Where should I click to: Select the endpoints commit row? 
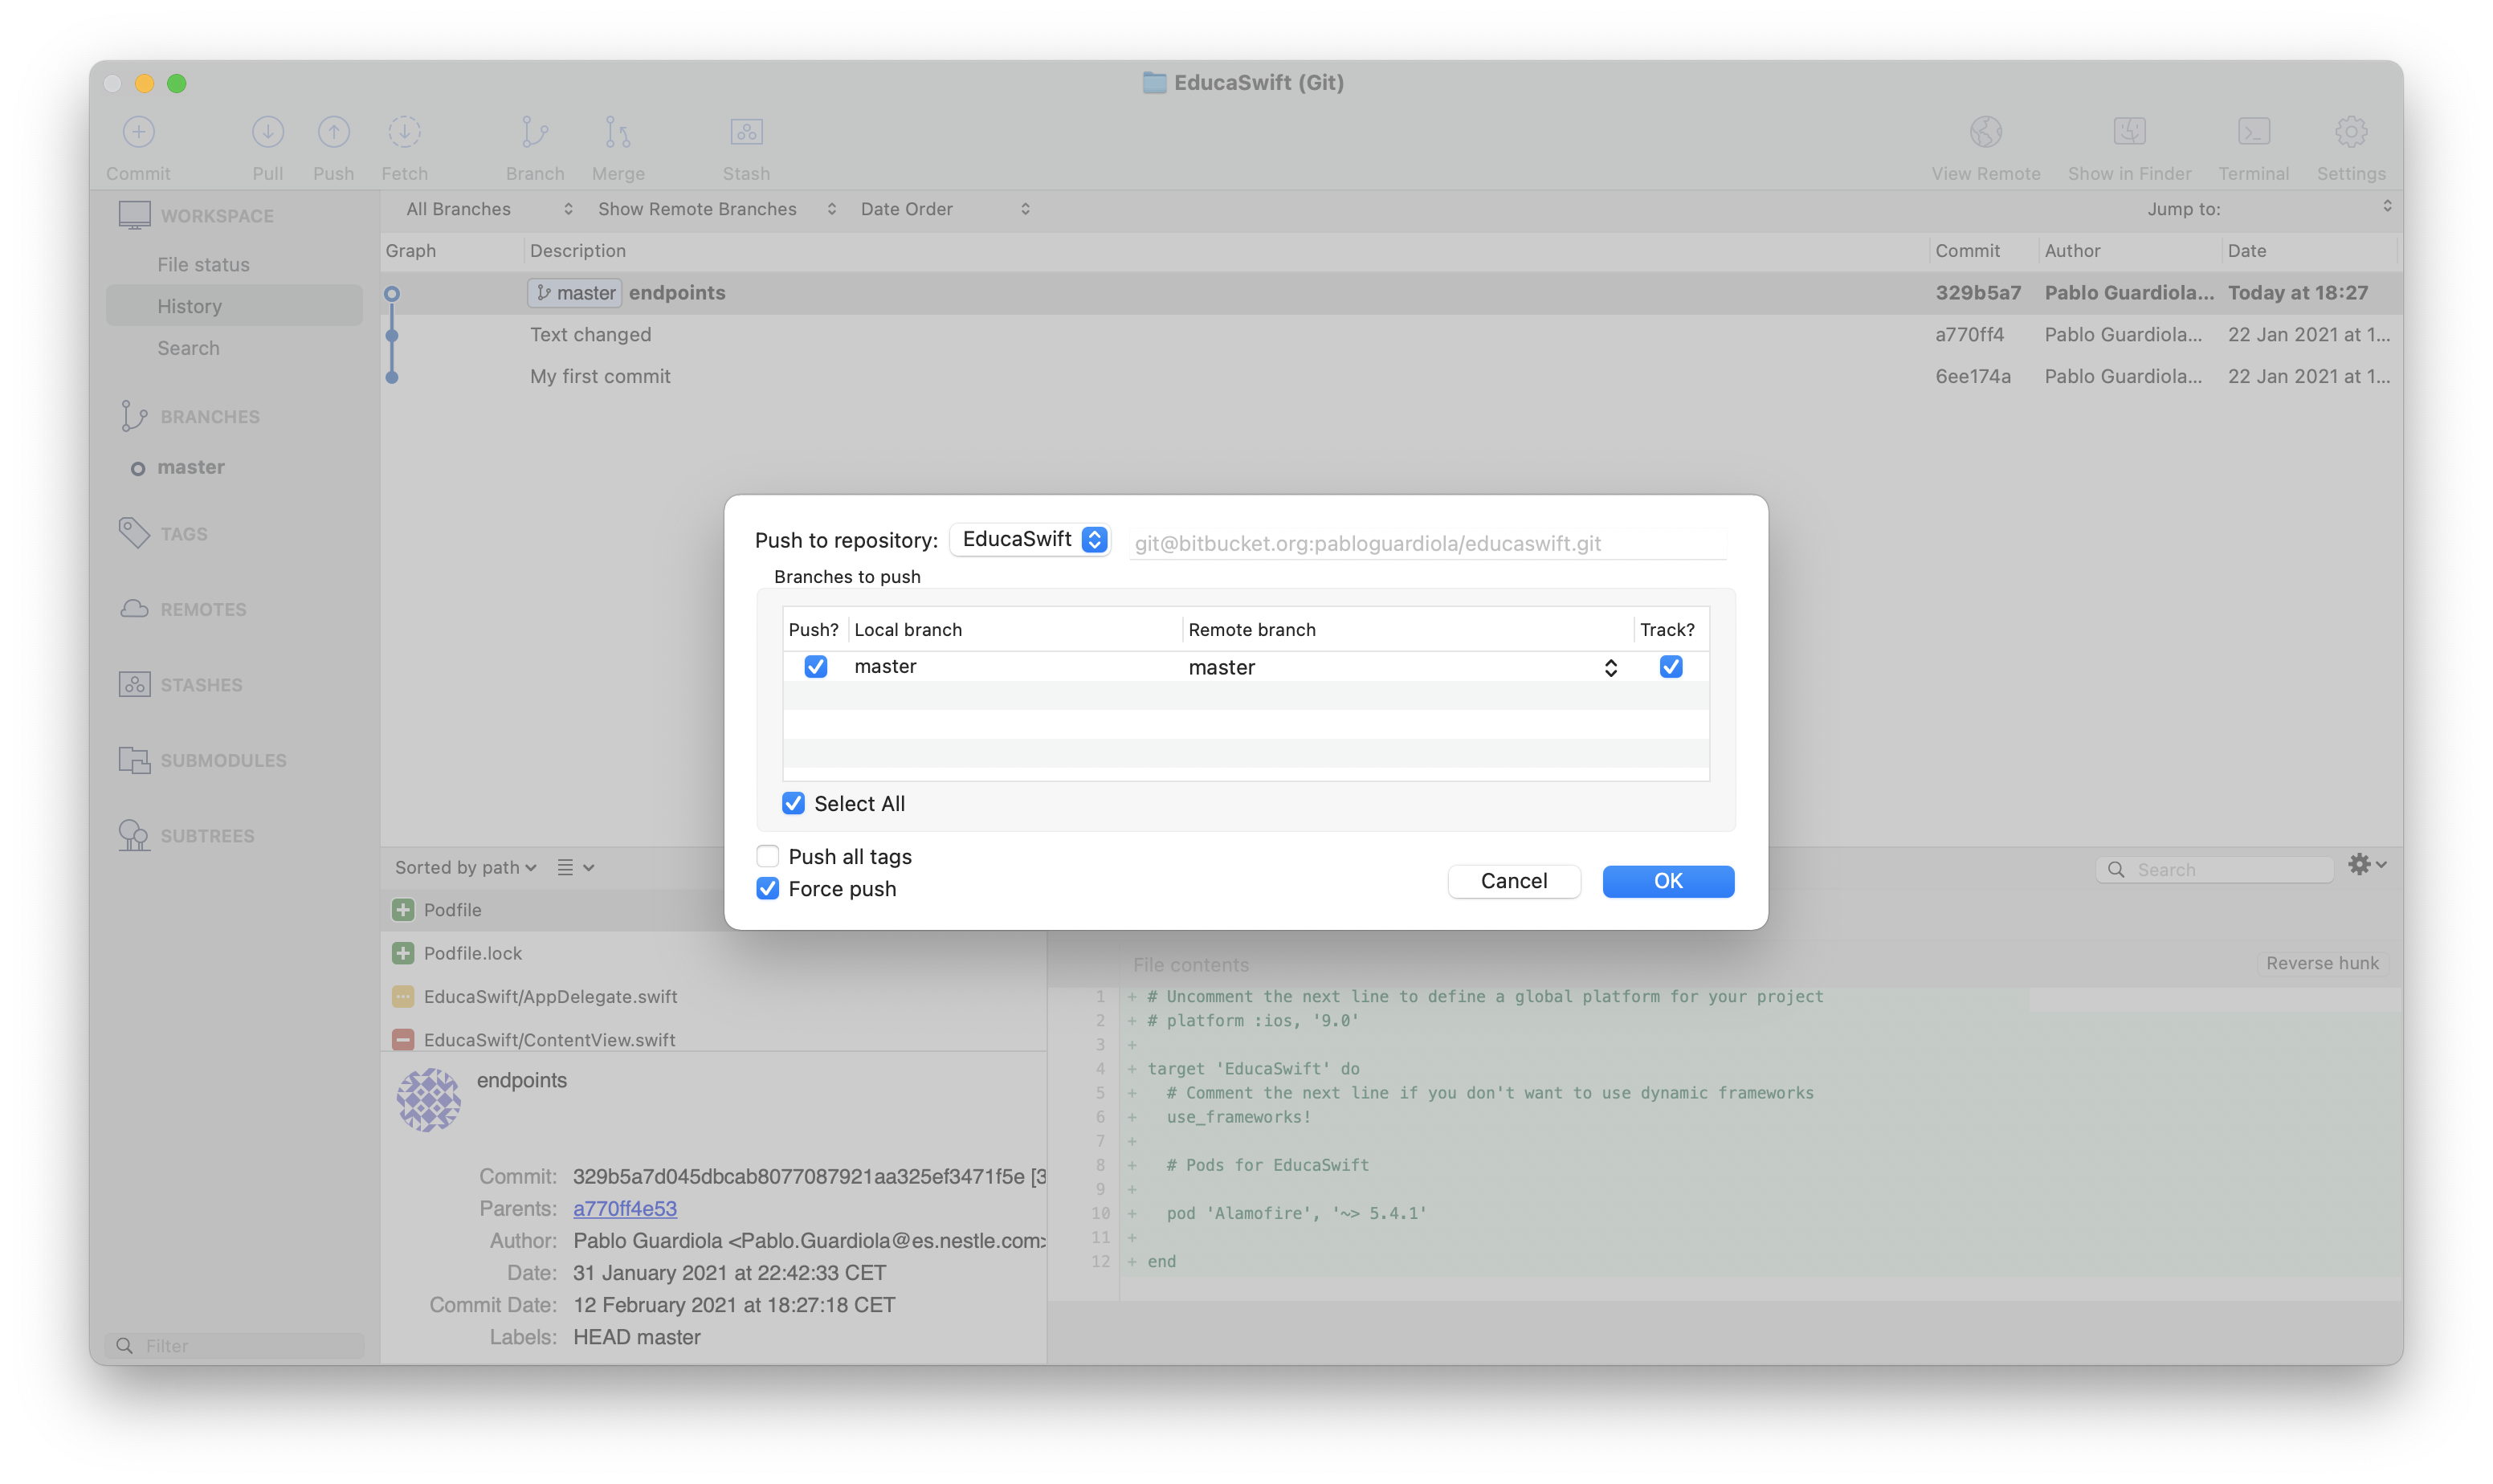tap(1391, 293)
